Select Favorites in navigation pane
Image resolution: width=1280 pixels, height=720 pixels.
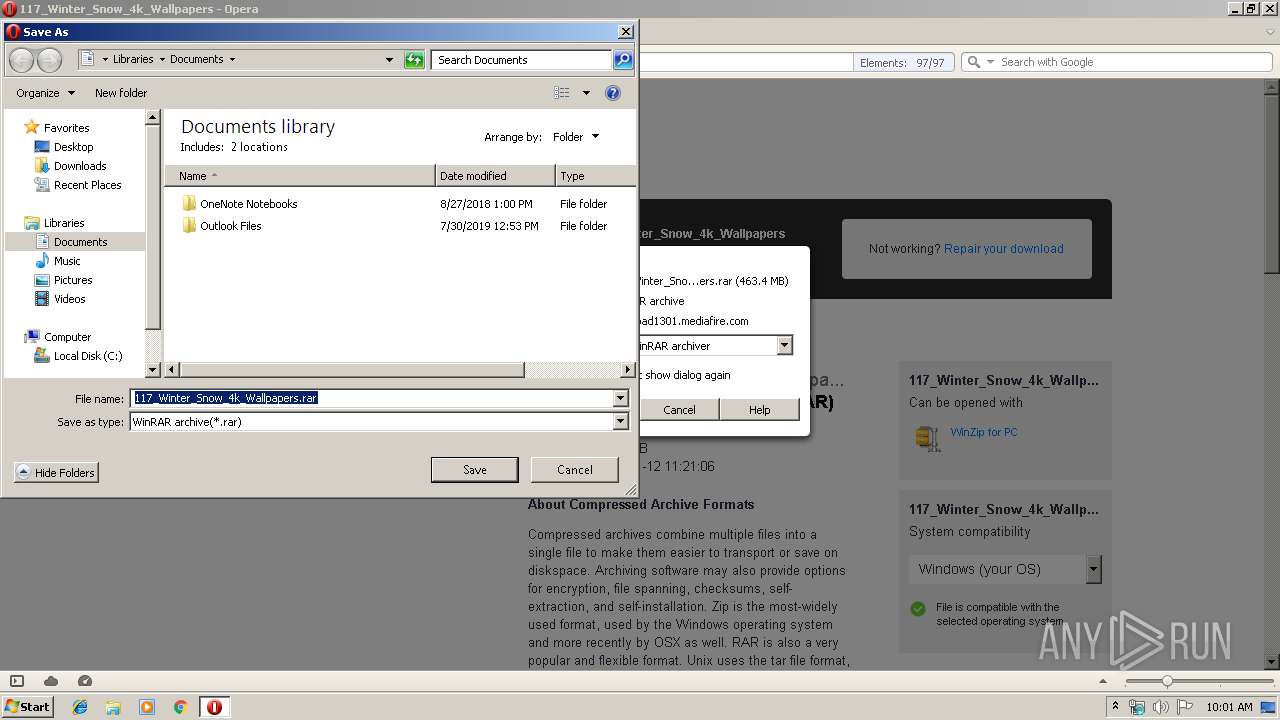57,128
